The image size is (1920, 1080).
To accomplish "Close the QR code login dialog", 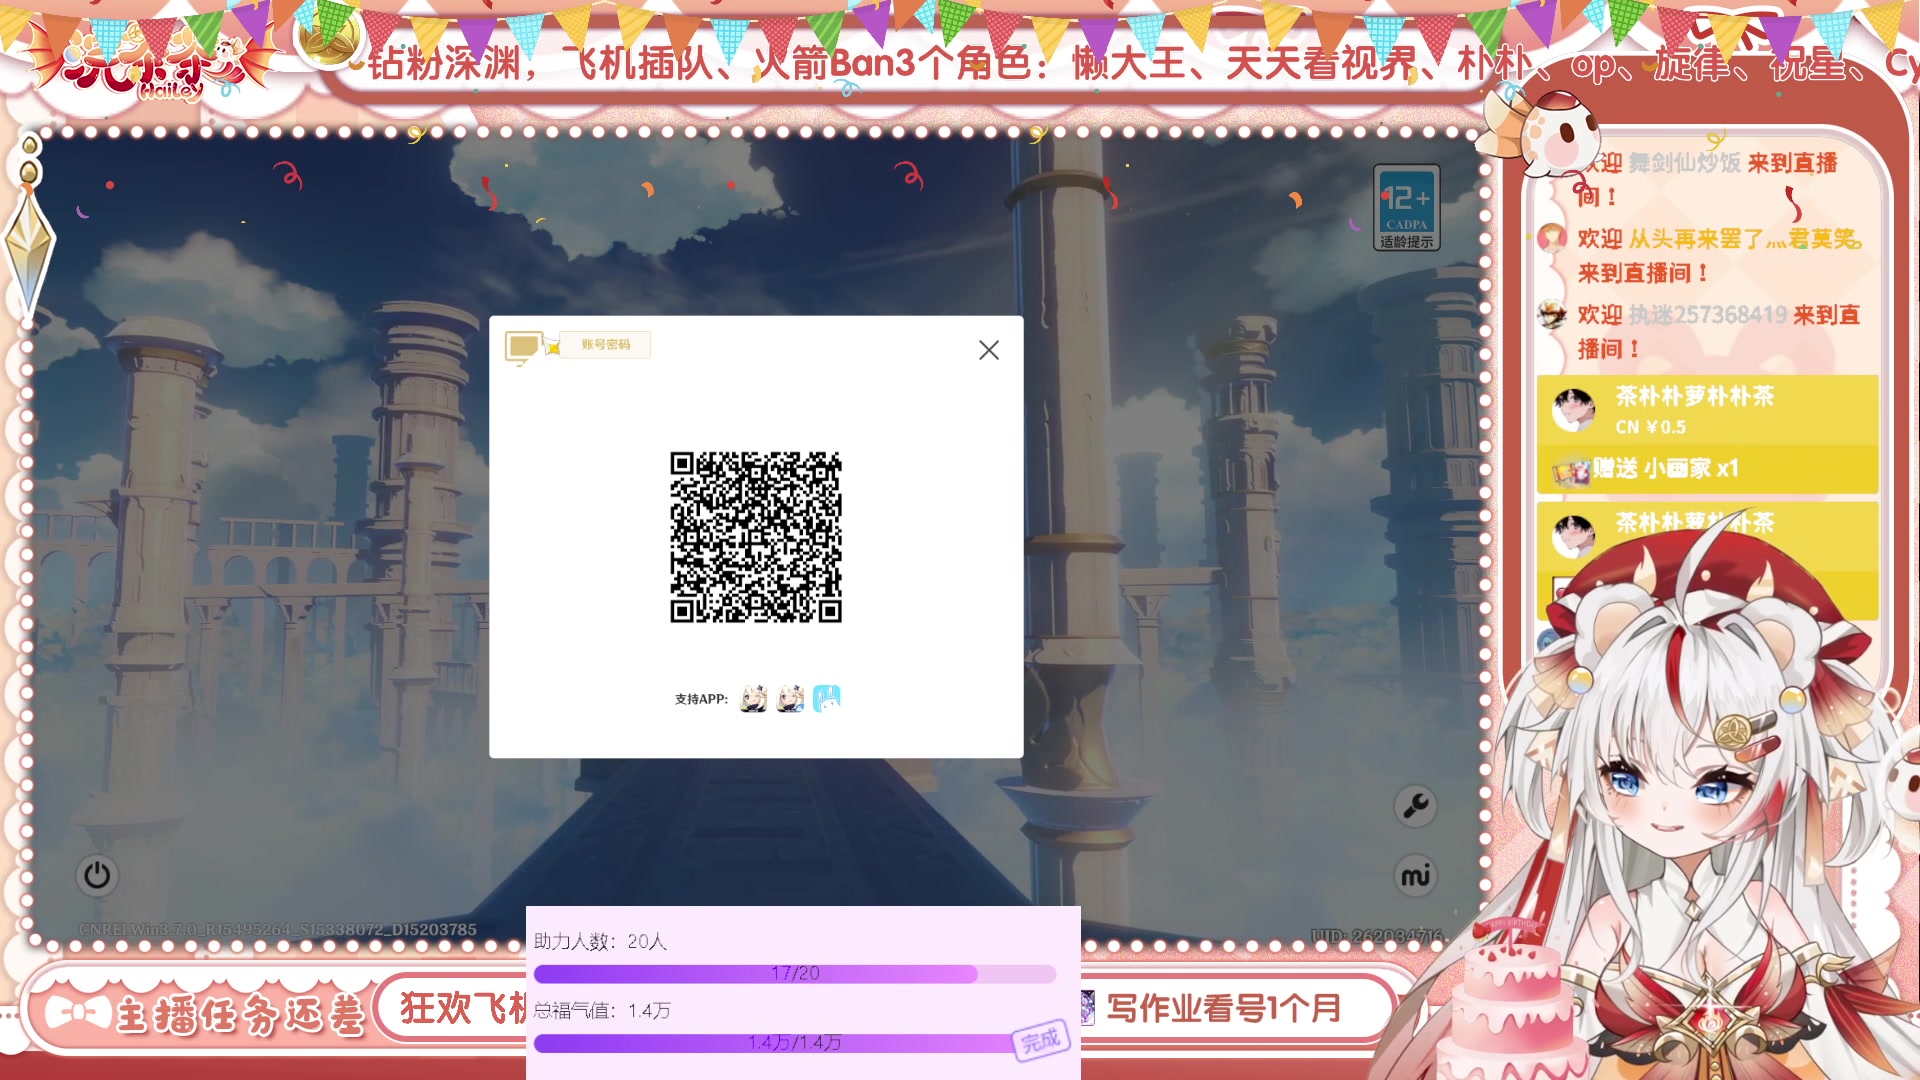I will click(x=988, y=350).
